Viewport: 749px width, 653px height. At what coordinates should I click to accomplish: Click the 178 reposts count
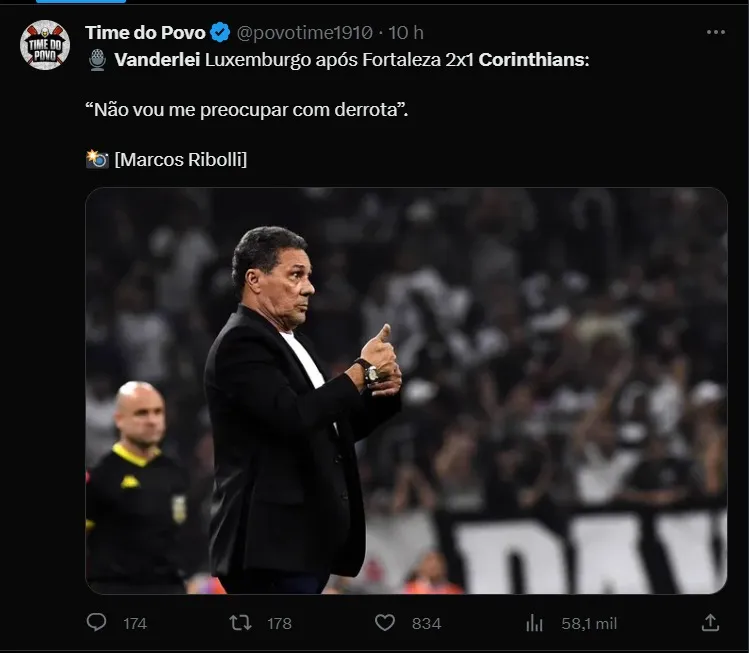tap(279, 623)
